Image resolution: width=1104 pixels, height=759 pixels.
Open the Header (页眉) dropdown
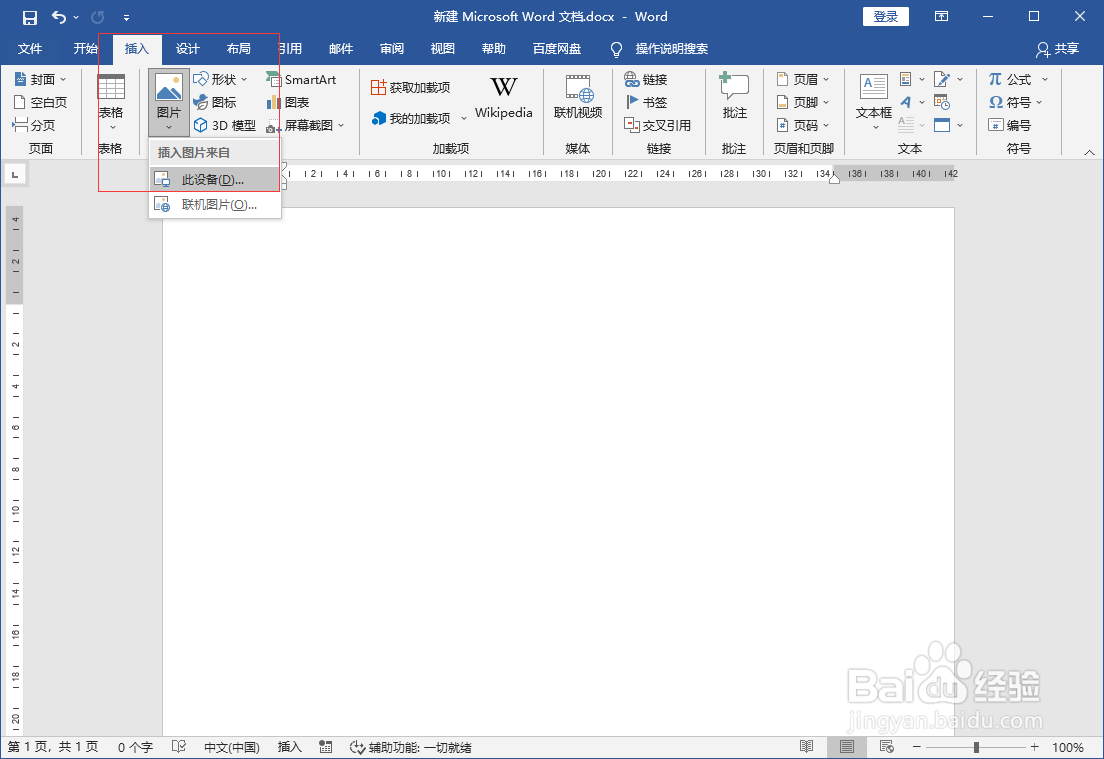point(827,80)
